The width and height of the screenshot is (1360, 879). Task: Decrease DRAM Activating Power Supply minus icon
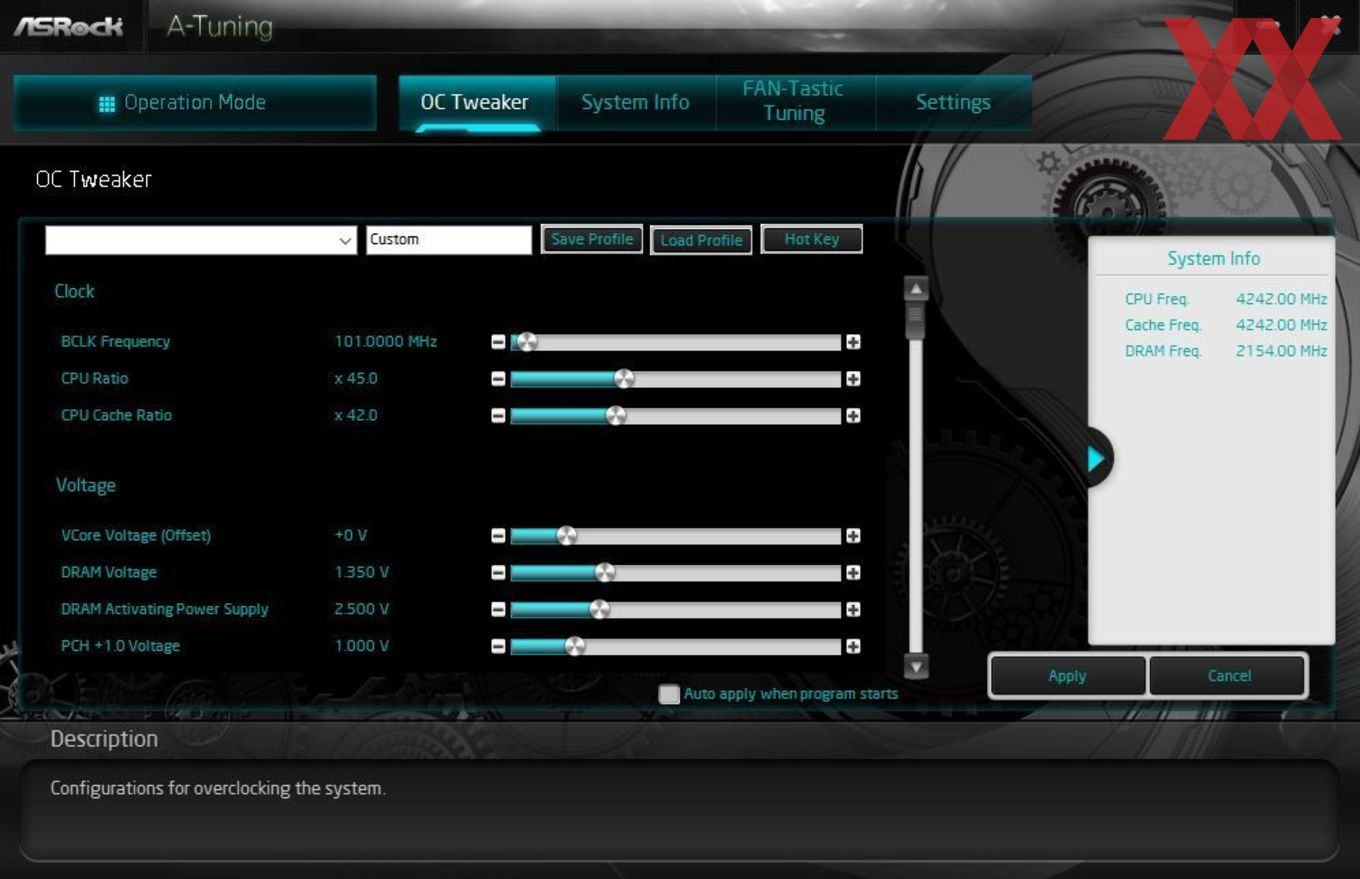[498, 610]
